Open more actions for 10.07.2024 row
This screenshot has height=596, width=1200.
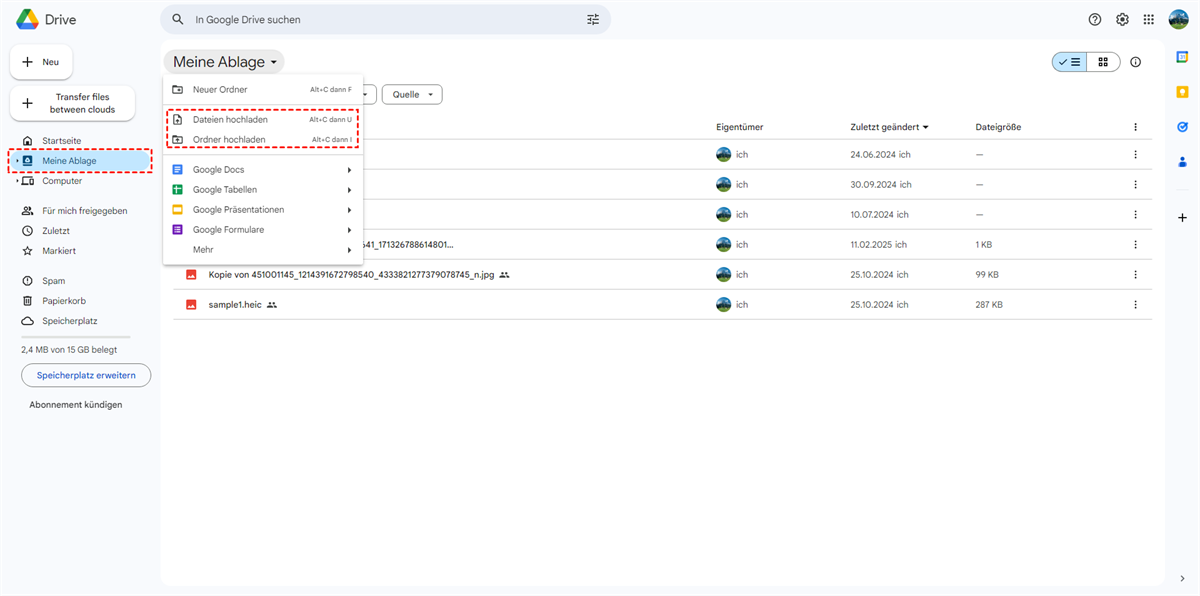pyautogui.click(x=1135, y=214)
